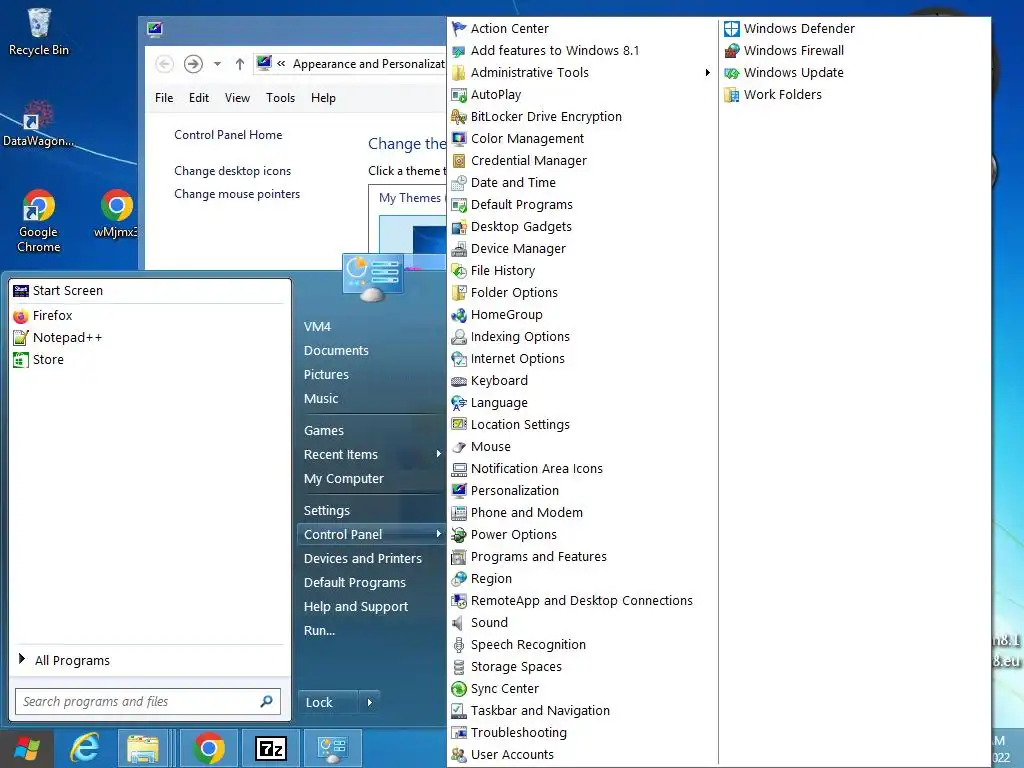
Task: Click the Up arrow in Explorer
Action: point(240,64)
